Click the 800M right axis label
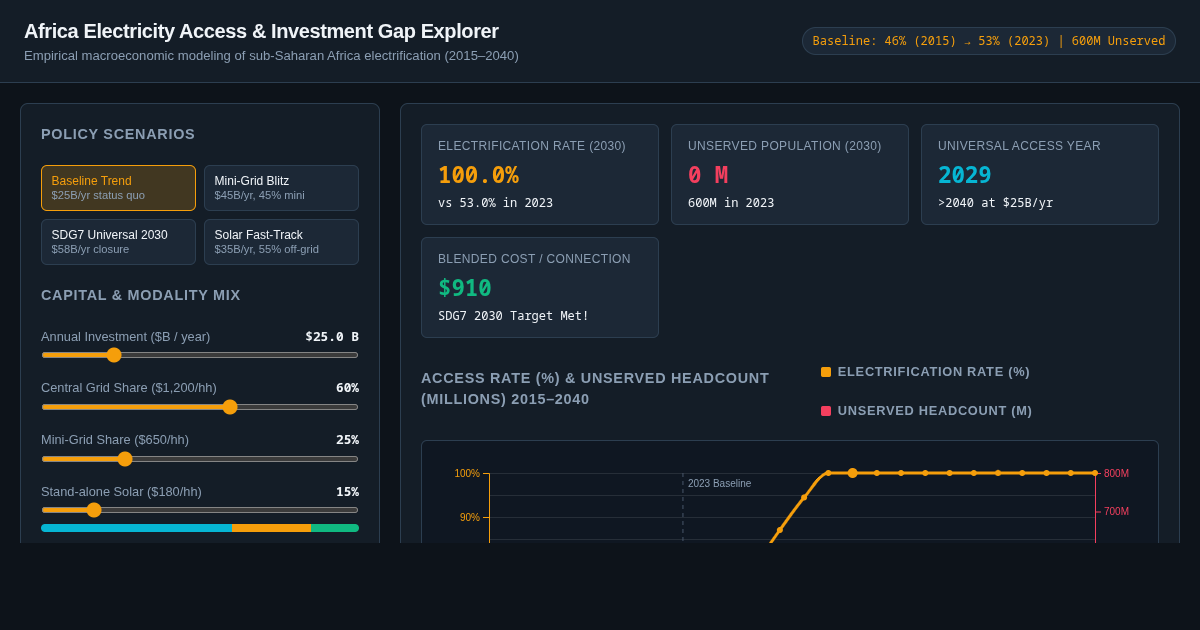1200x630 pixels. 1116,474
